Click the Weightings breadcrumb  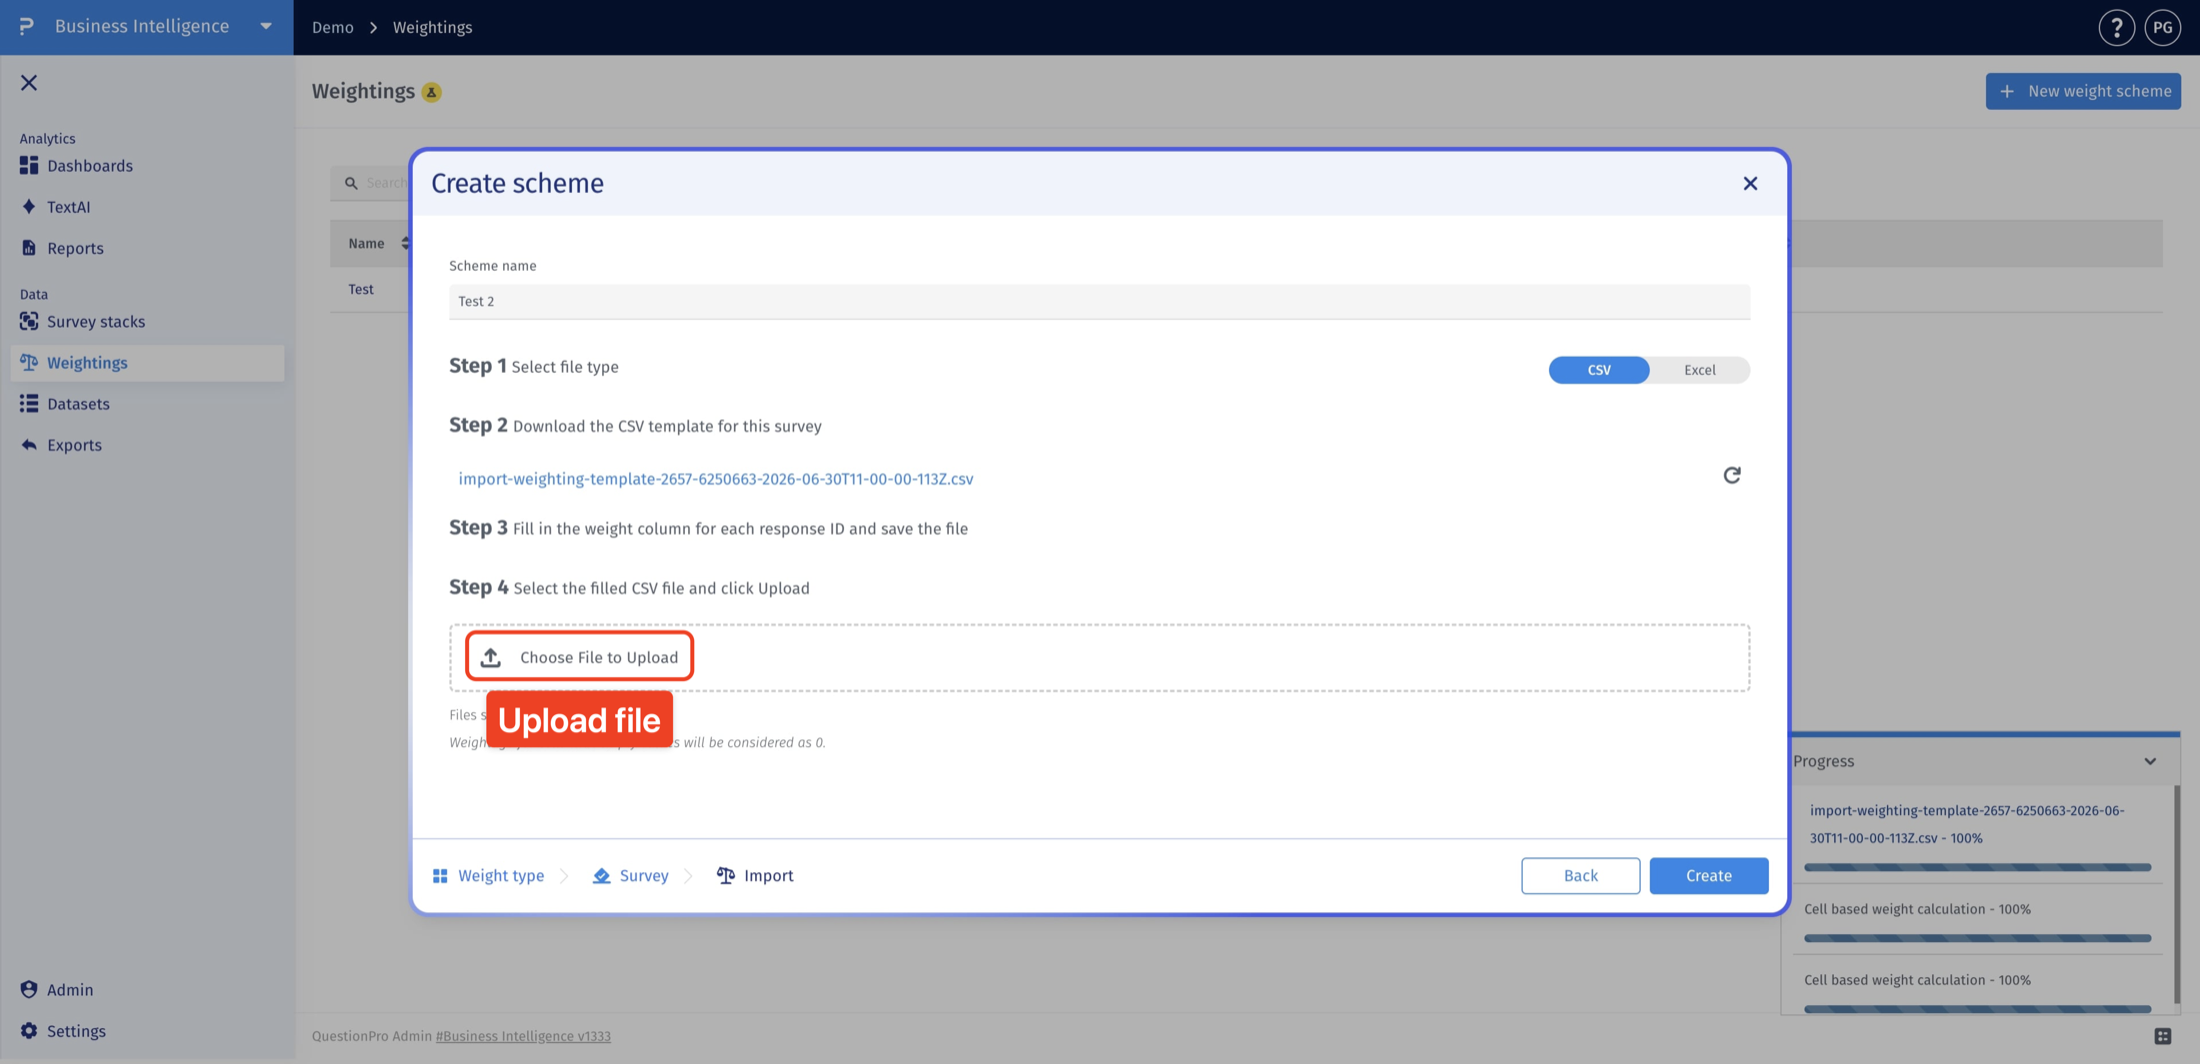(x=432, y=27)
